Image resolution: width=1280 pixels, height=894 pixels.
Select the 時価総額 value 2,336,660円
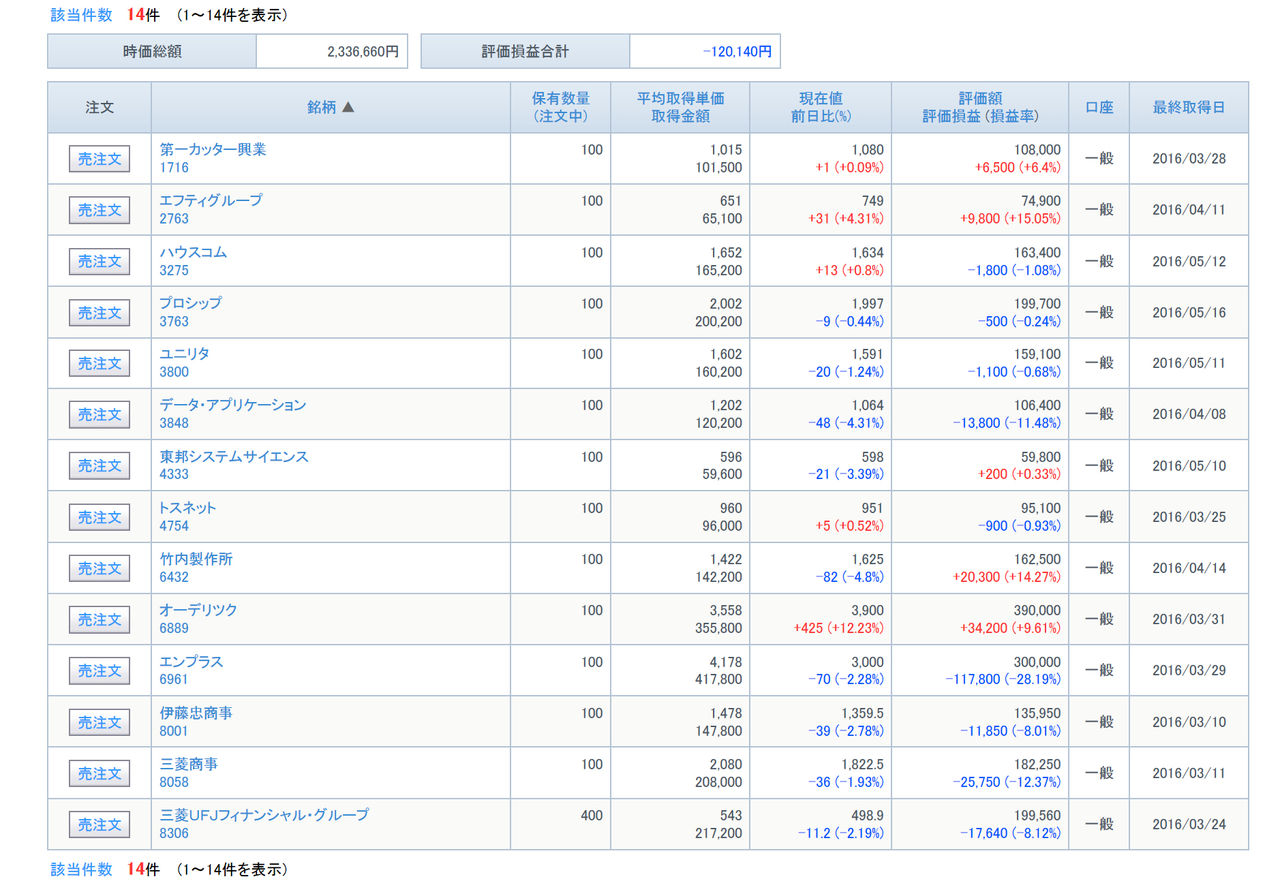point(362,52)
